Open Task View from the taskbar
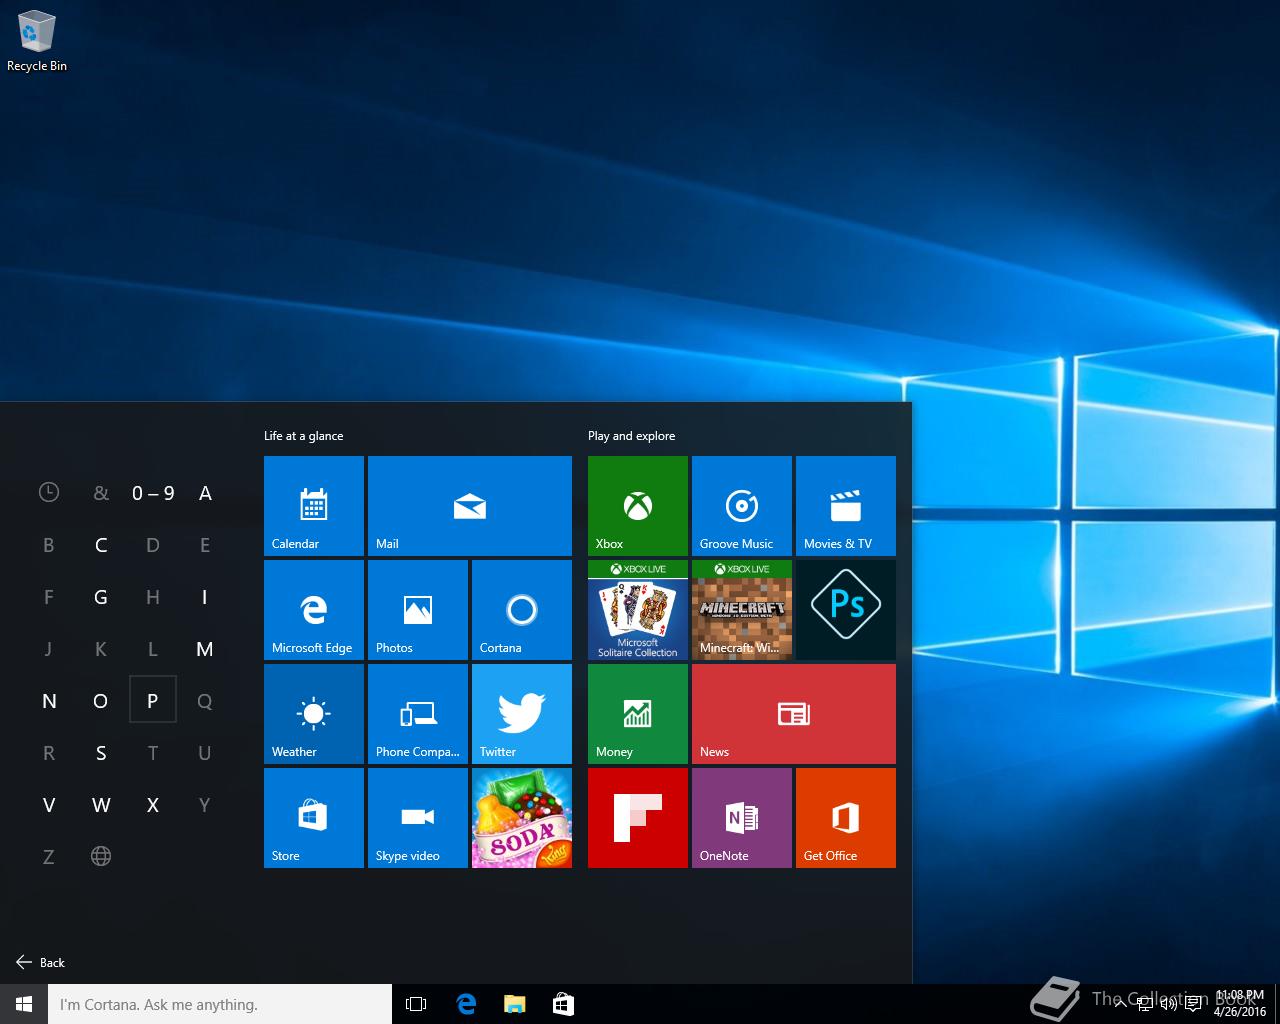The height and width of the screenshot is (1024, 1280). click(x=416, y=1004)
